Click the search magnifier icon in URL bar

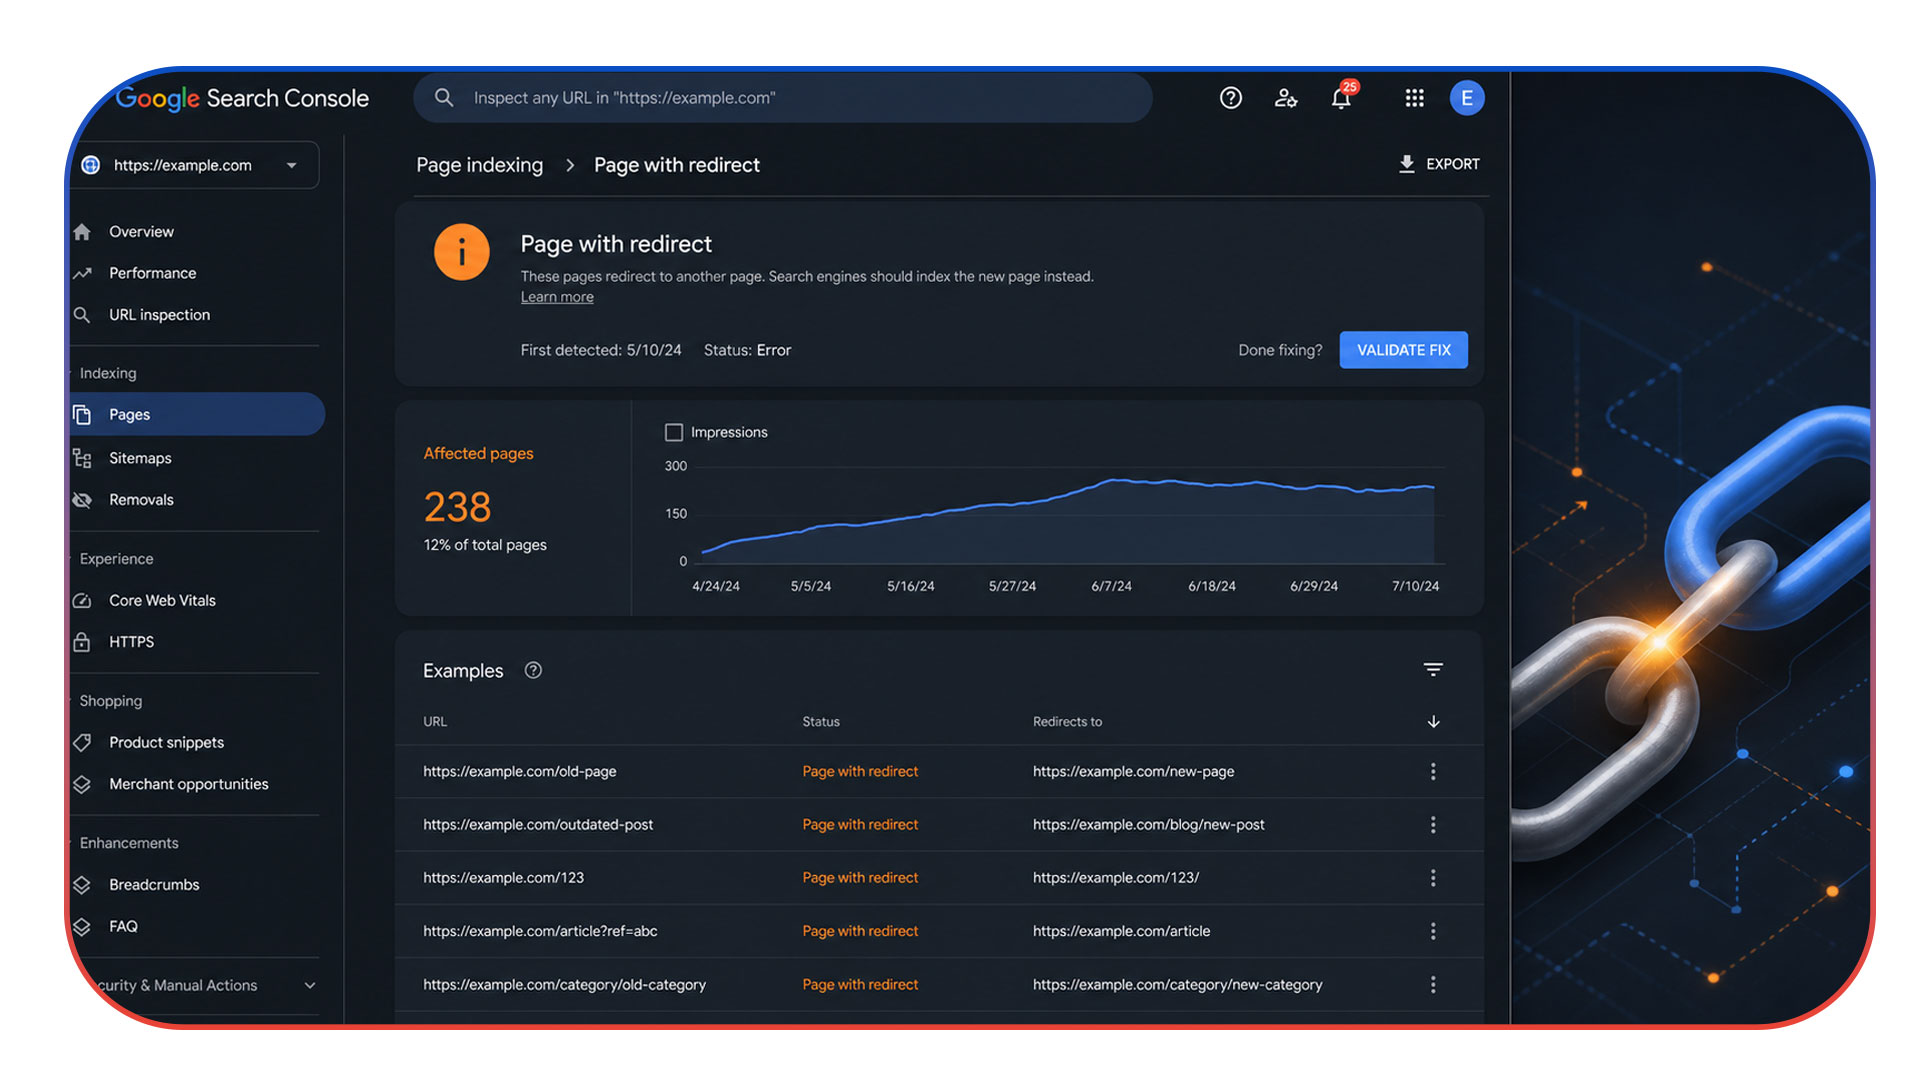(444, 97)
